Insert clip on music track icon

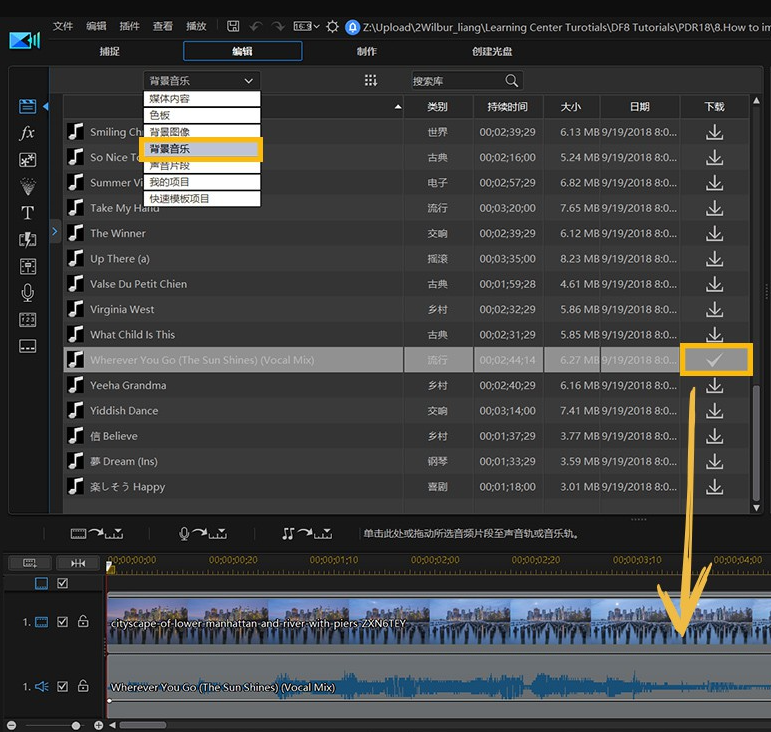coord(307,533)
